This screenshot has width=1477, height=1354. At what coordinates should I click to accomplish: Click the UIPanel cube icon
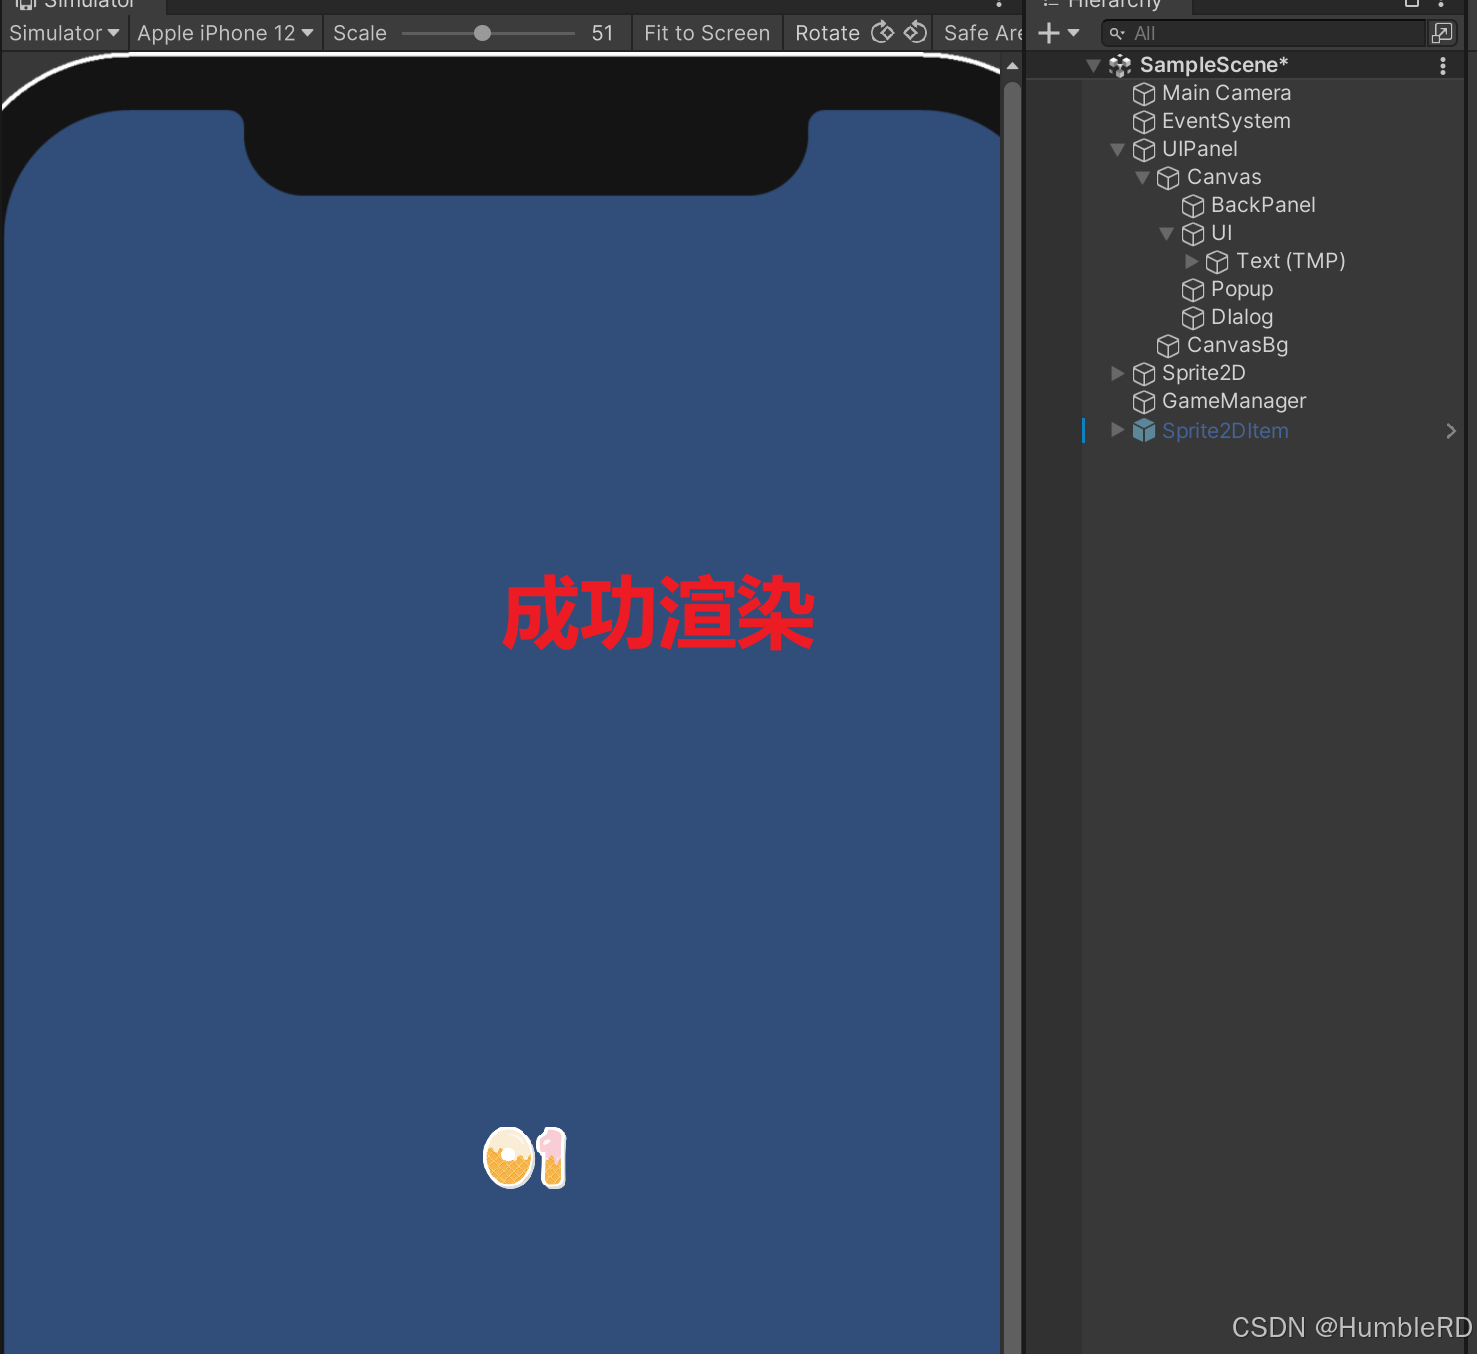tap(1144, 150)
